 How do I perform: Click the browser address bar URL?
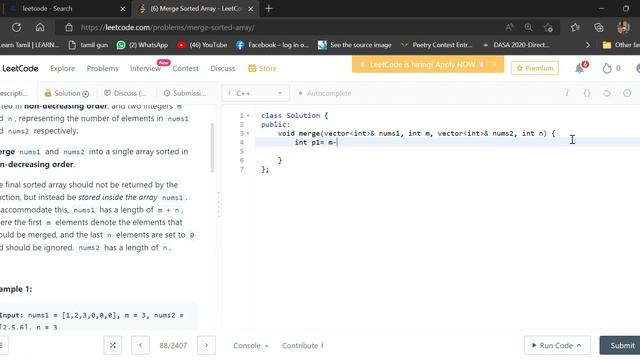click(167, 27)
